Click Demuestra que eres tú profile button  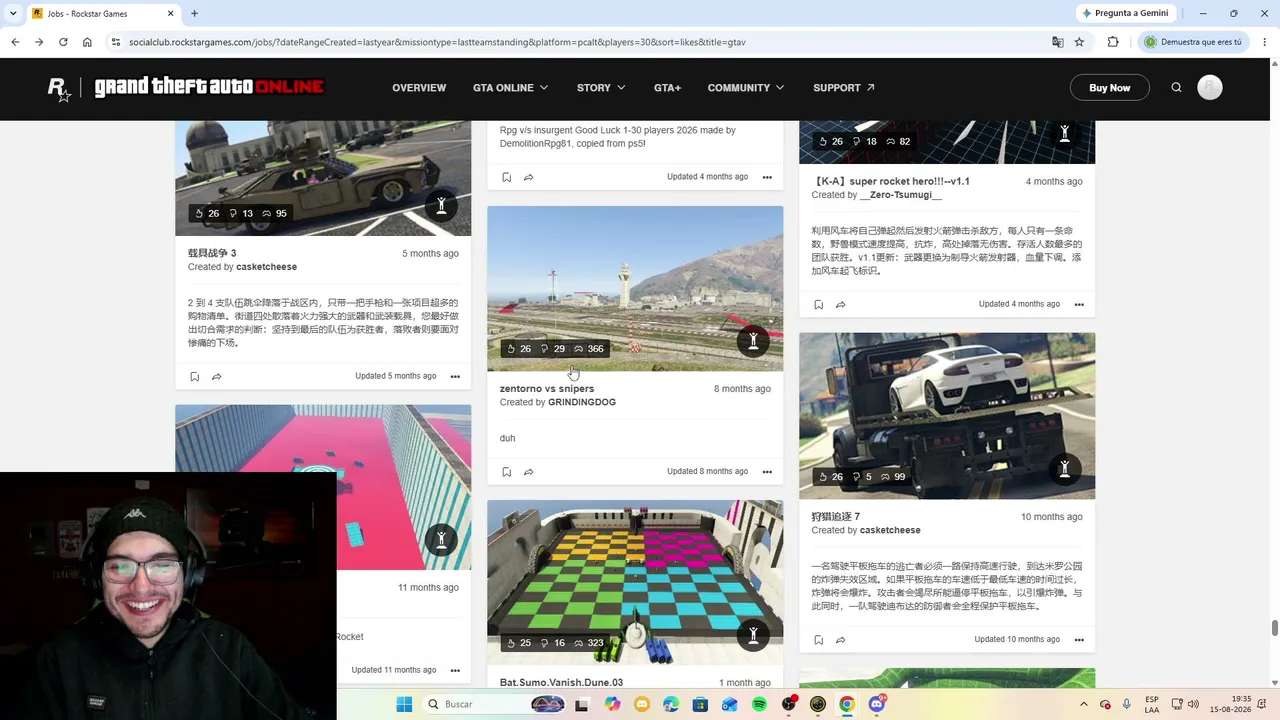tap(1193, 42)
